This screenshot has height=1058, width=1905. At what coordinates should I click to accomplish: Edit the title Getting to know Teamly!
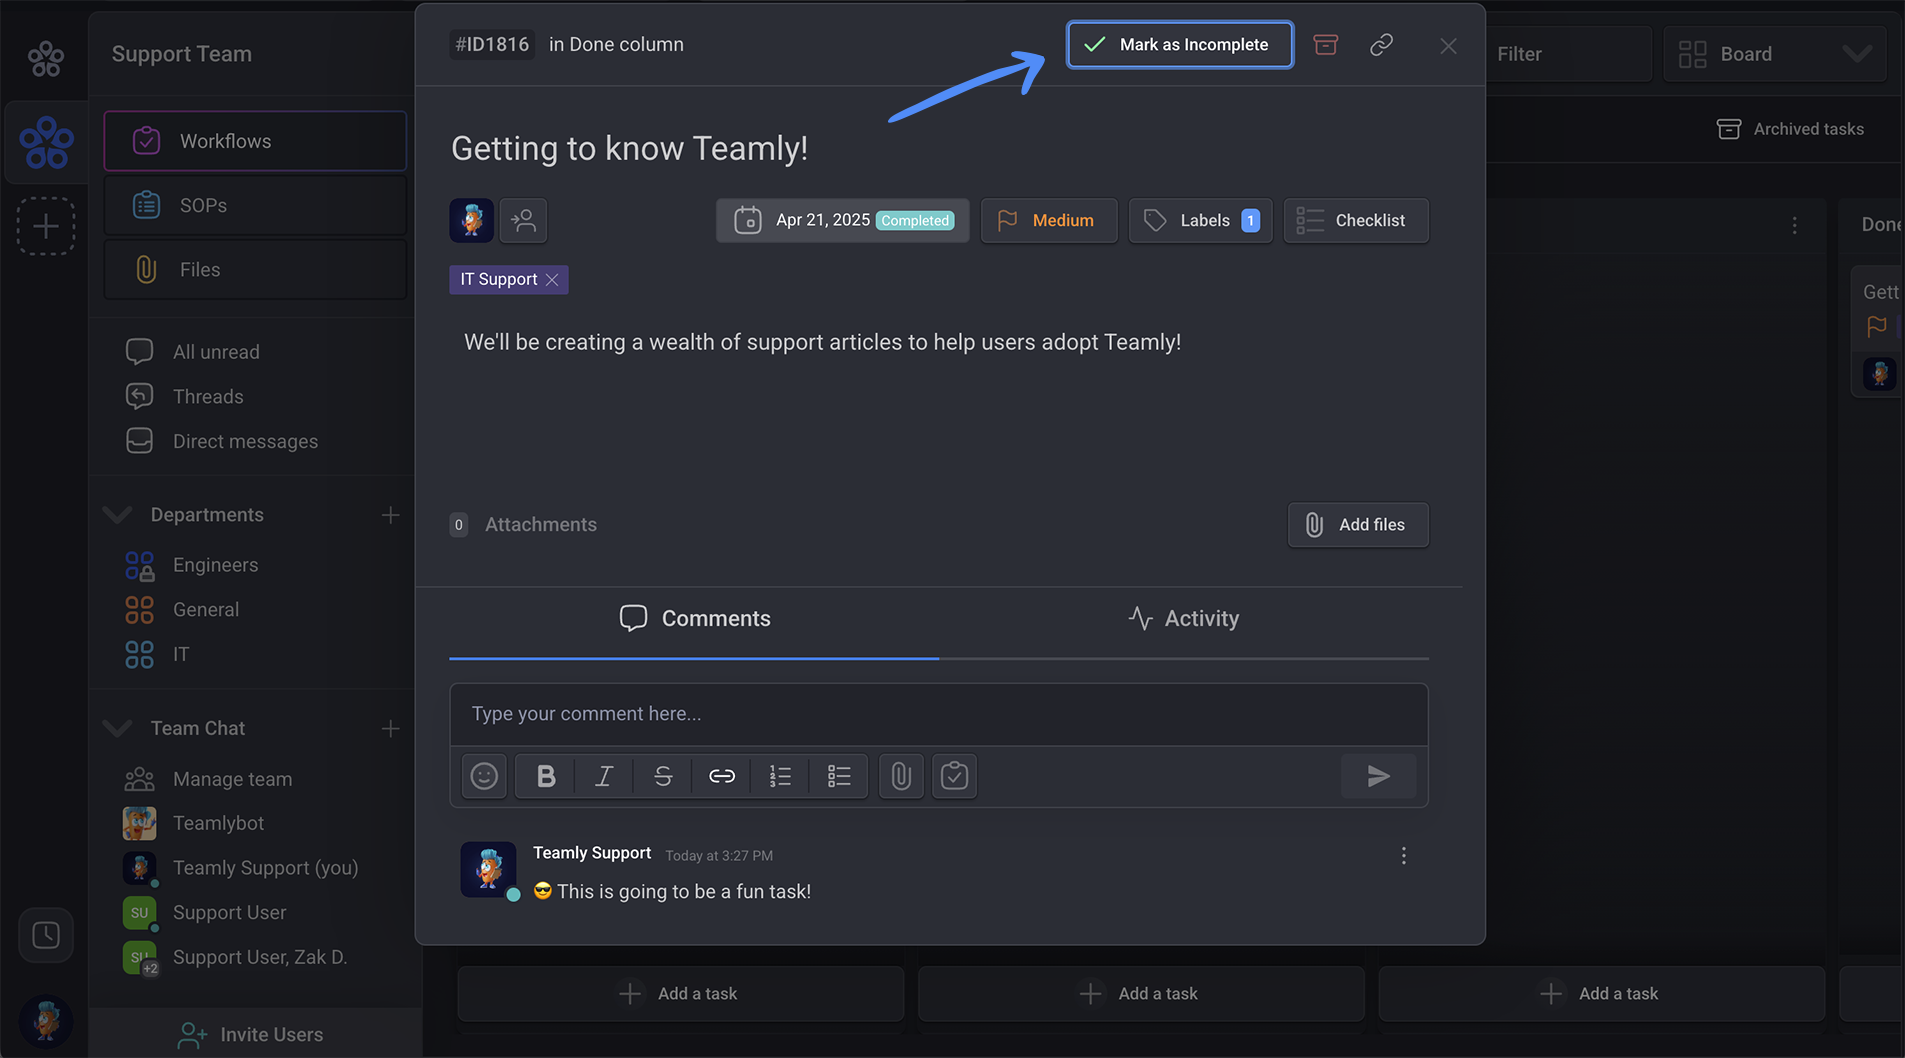click(x=629, y=148)
